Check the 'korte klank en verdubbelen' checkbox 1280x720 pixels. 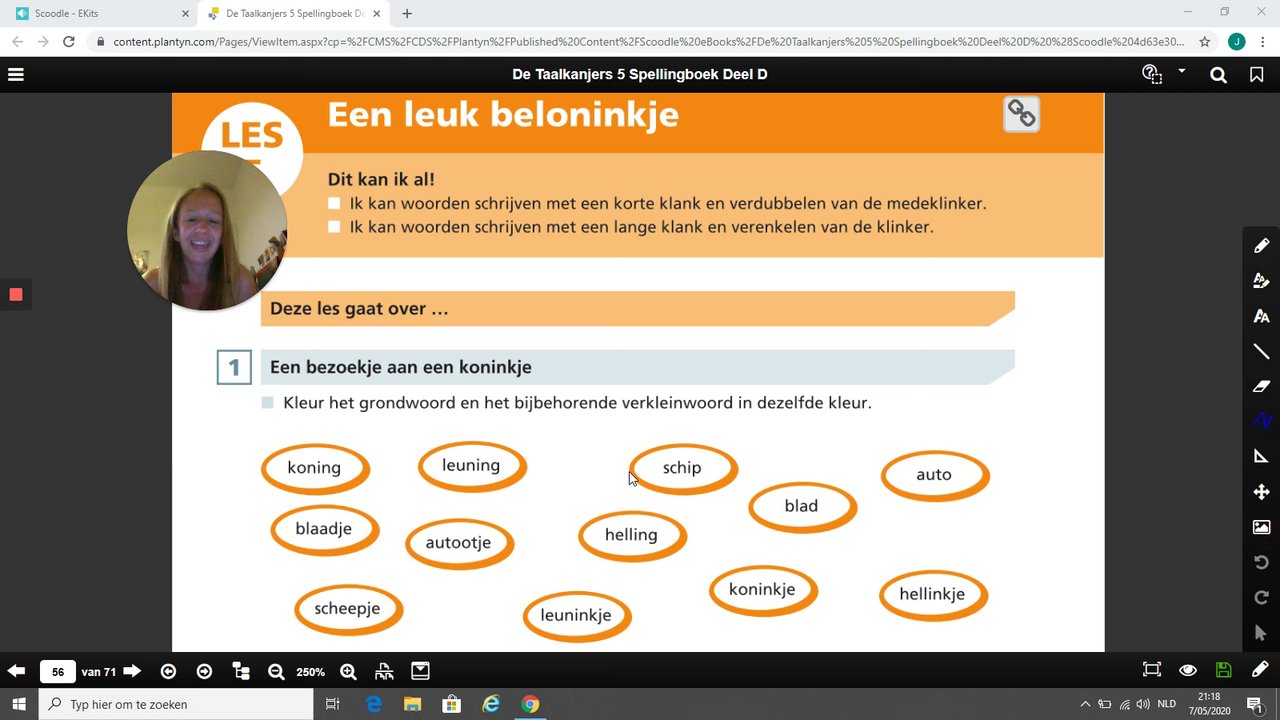334,203
